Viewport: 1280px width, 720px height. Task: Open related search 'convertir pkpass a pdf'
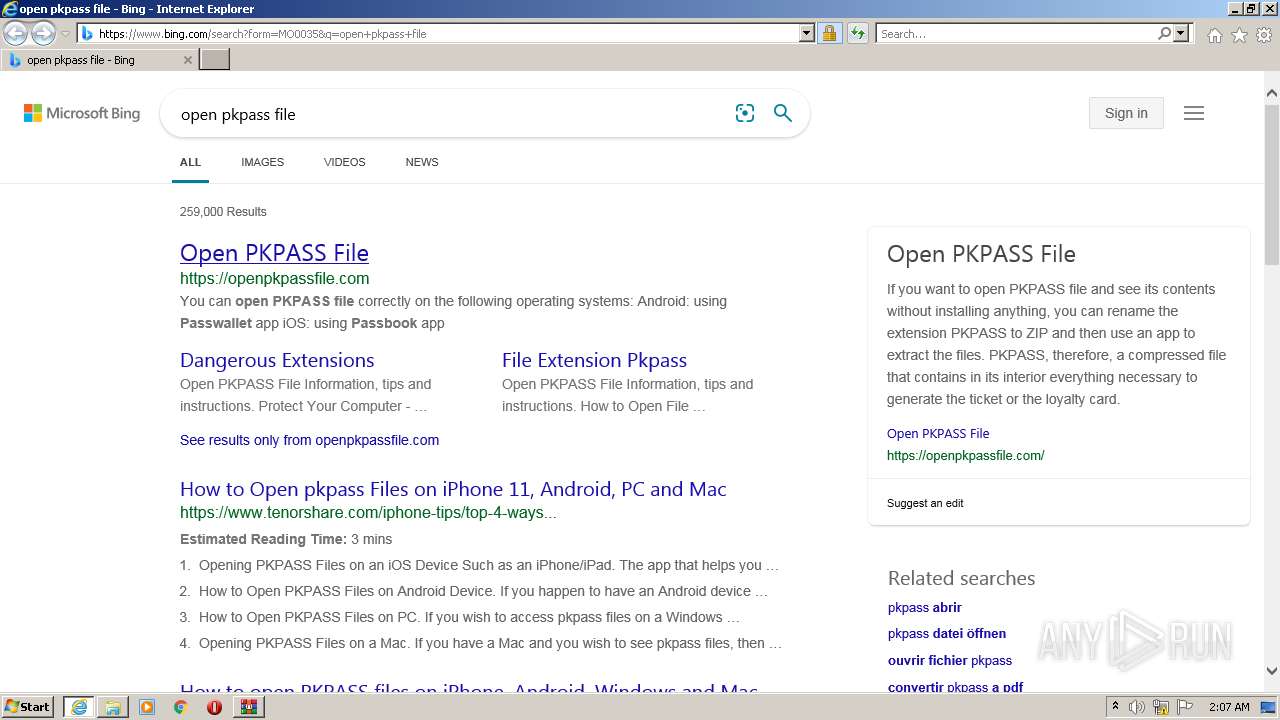955,687
